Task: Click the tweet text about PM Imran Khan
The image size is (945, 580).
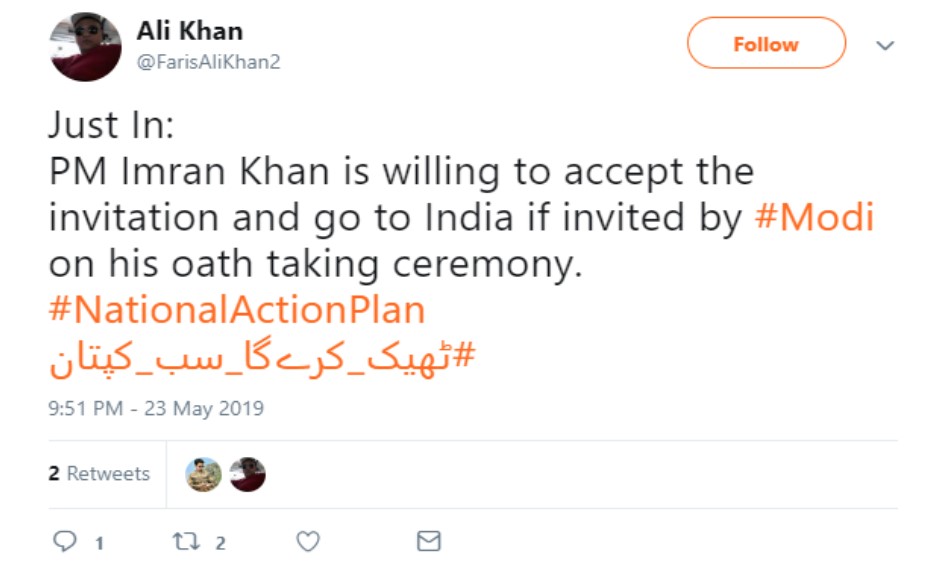Action: click(x=400, y=172)
